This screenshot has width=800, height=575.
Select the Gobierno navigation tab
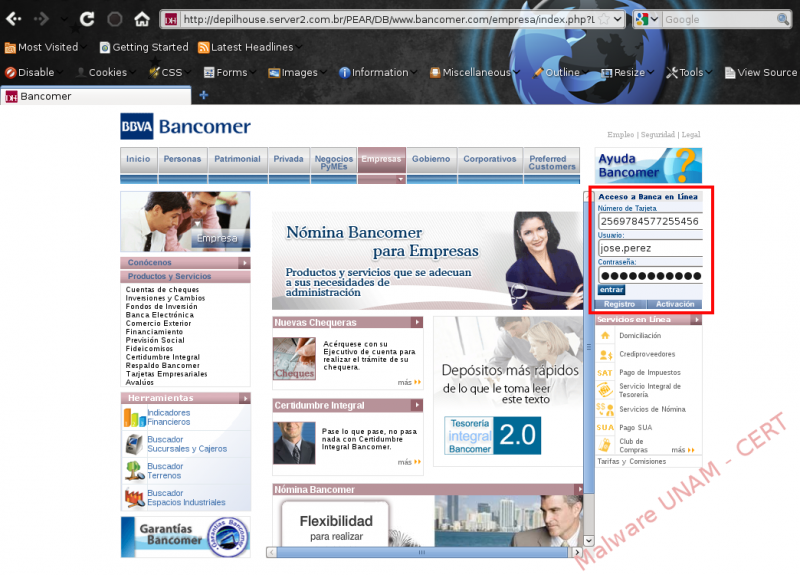tap(432, 161)
